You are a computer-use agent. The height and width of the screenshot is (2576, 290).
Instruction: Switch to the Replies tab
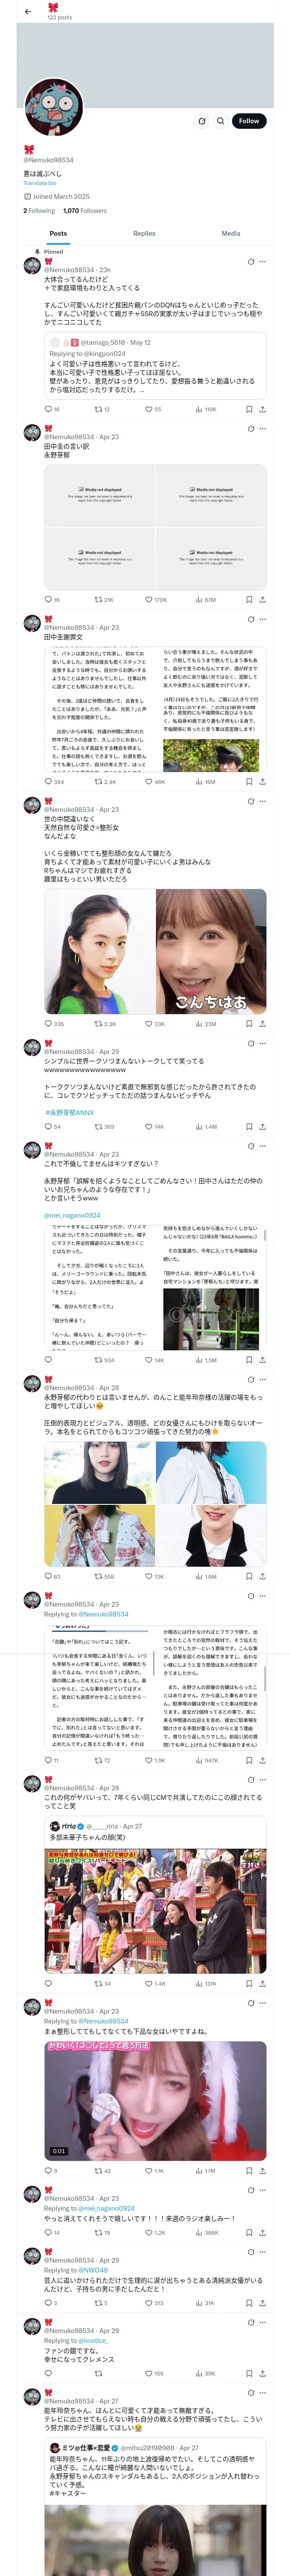coord(144,233)
